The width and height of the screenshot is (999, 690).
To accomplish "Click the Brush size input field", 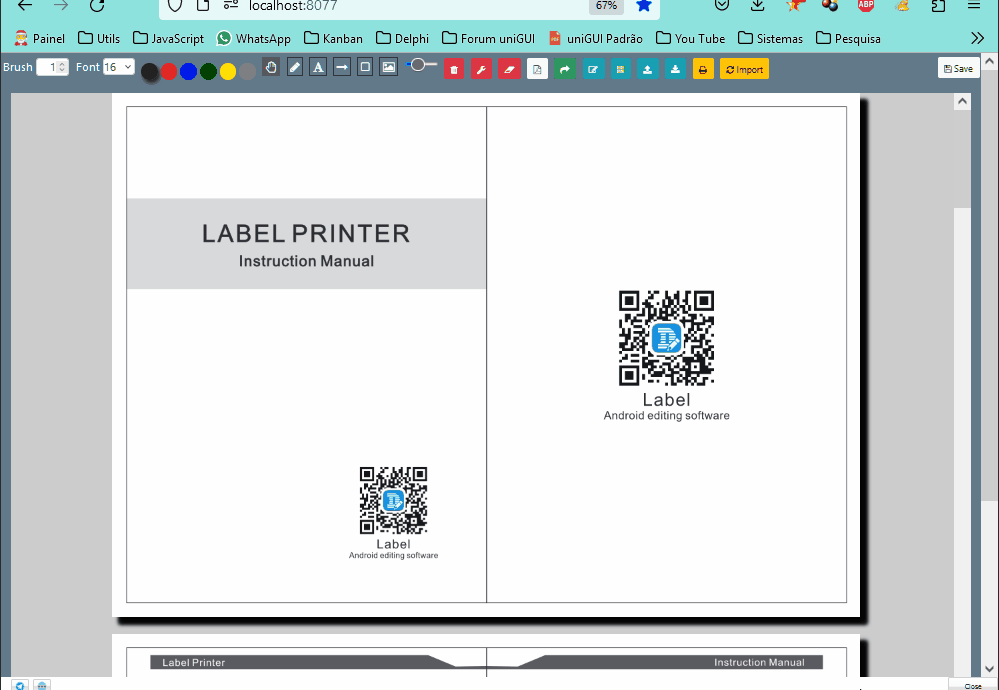I will [52, 67].
